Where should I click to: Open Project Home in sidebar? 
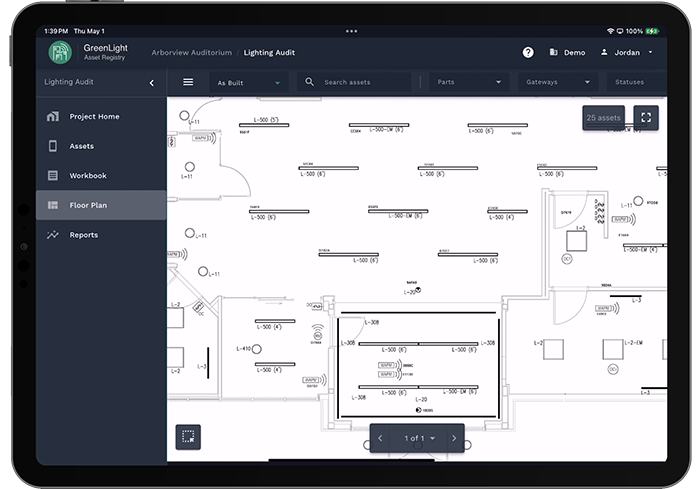point(94,117)
